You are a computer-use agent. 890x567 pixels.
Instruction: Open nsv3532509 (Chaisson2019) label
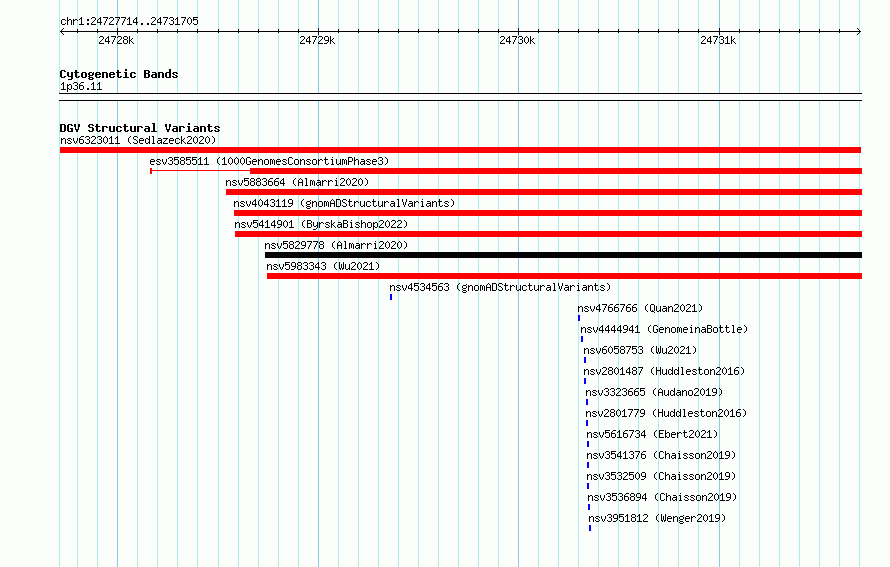pos(661,476)
